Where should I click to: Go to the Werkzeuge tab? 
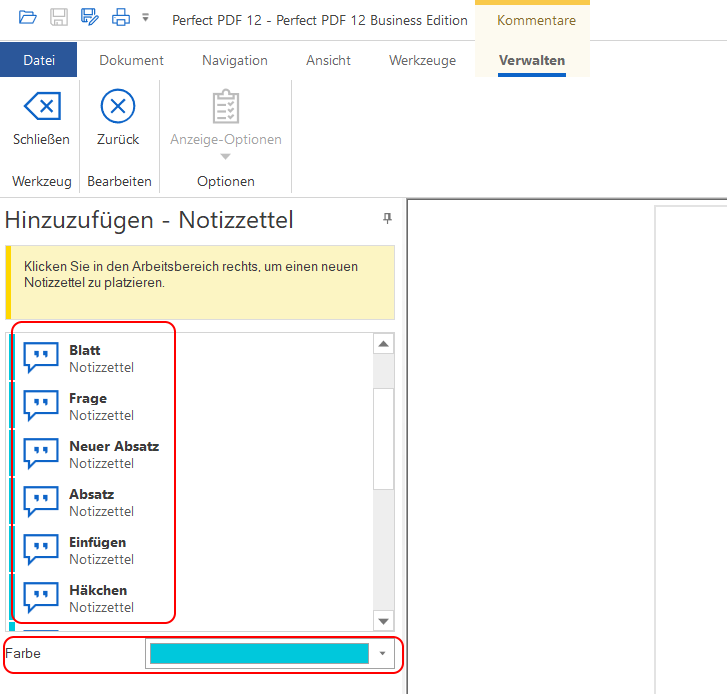422,60
